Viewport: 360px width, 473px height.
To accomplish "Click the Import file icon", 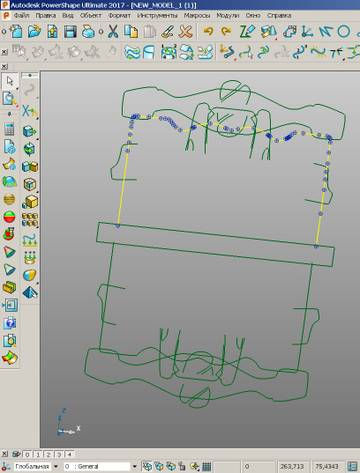I will [x=53, y=32].
